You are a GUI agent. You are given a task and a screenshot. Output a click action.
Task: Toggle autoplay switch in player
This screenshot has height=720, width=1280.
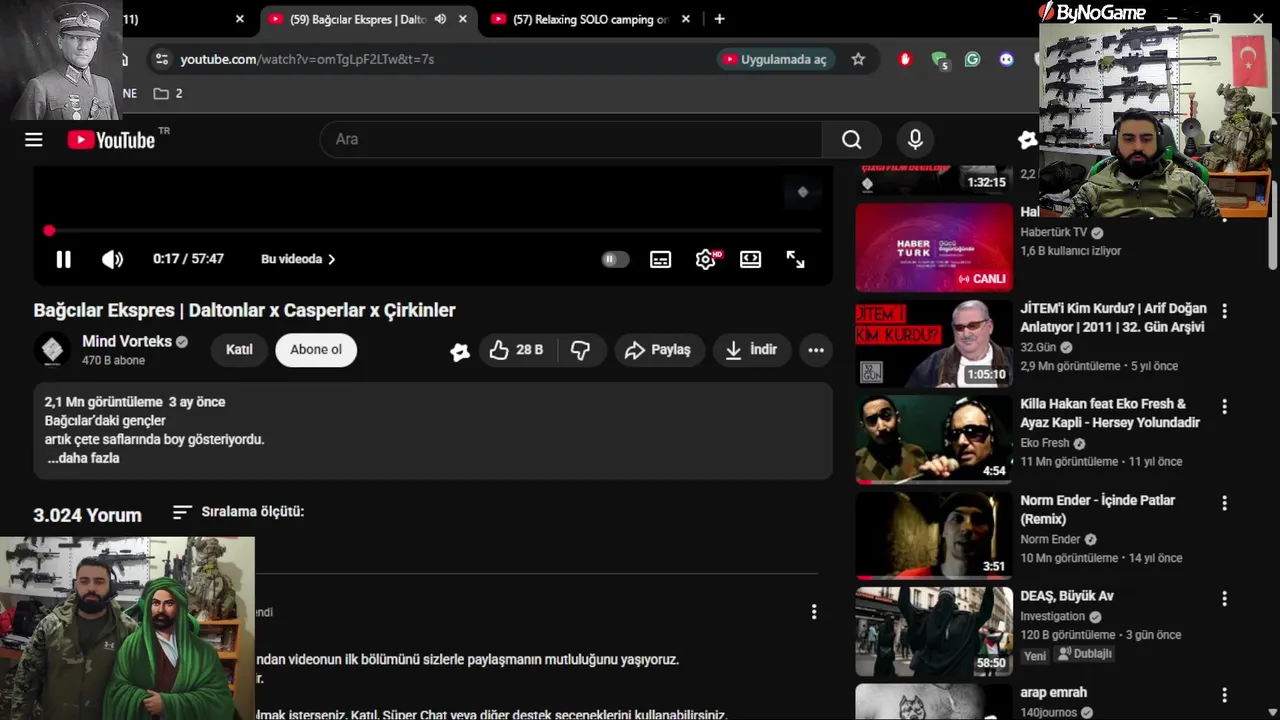click(615, 259)
